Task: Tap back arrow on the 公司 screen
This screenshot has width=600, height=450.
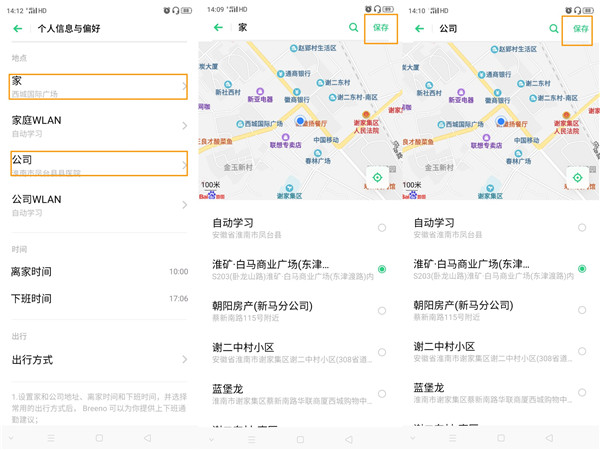Action: (x=418, y=29)
